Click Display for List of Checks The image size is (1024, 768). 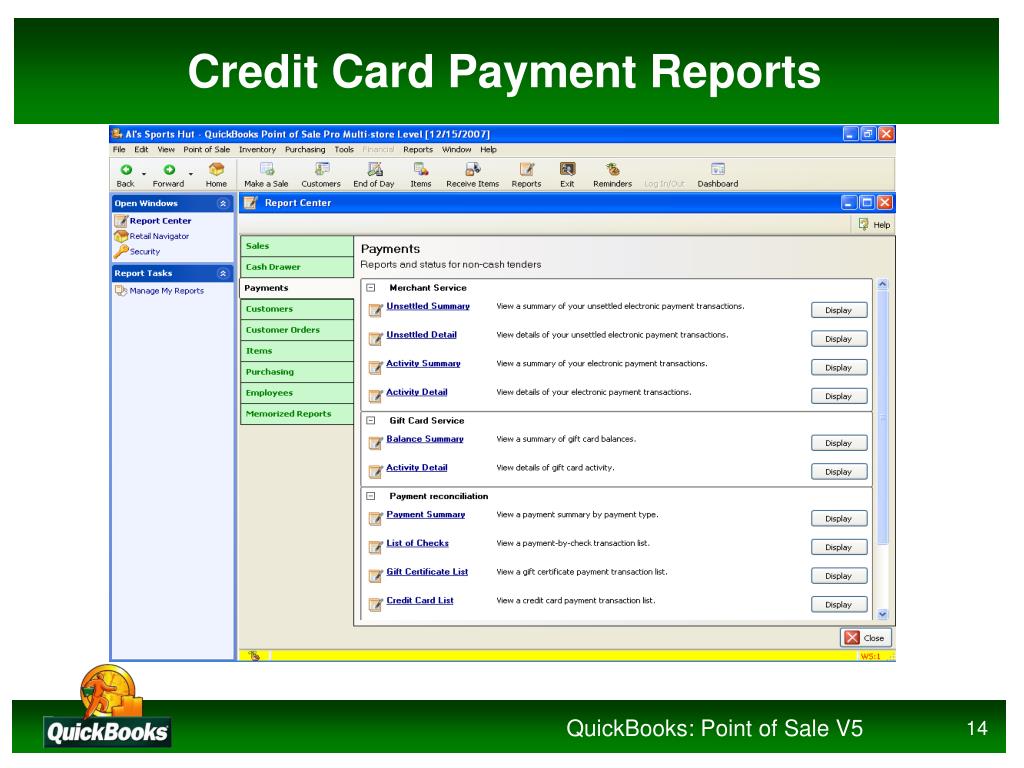(839, 547)
